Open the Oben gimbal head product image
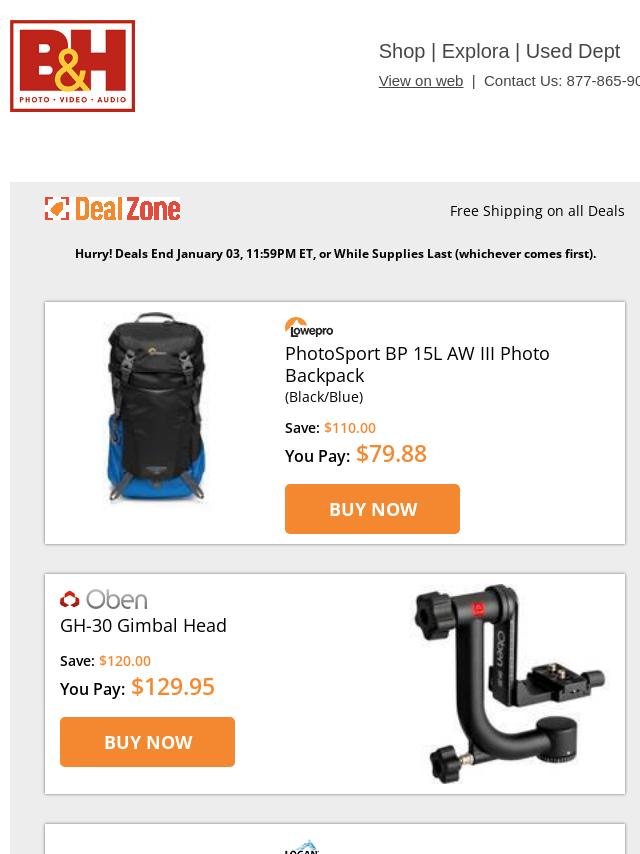The height and width of the screenshot is (854, 640). tap(509, 684)
